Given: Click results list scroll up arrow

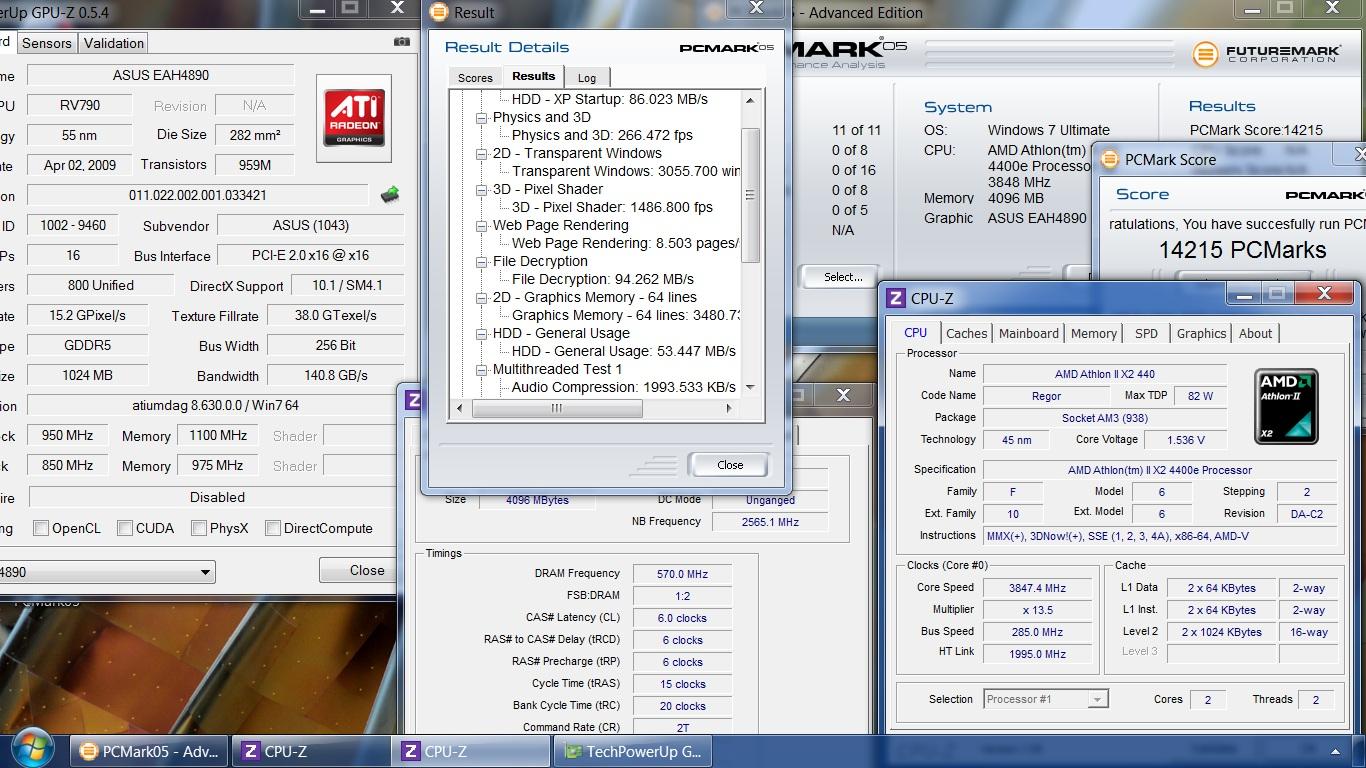Looking at the screenshot, I should tap(750, 100).
